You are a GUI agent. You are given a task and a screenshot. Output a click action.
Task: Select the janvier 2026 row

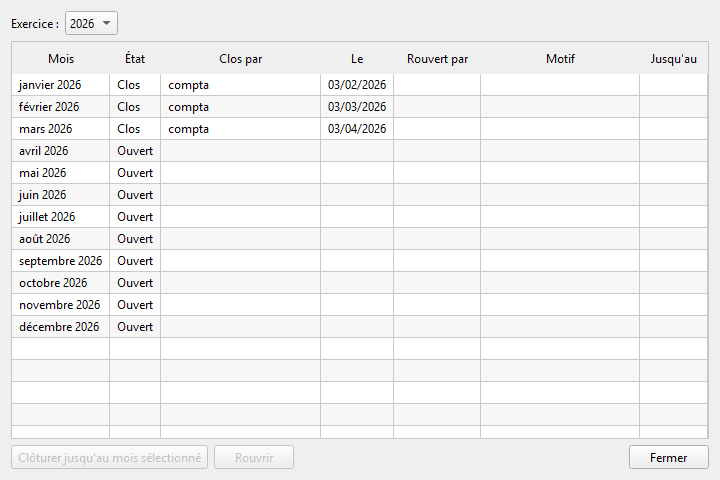pyautogui.click(x=360, y=85)
